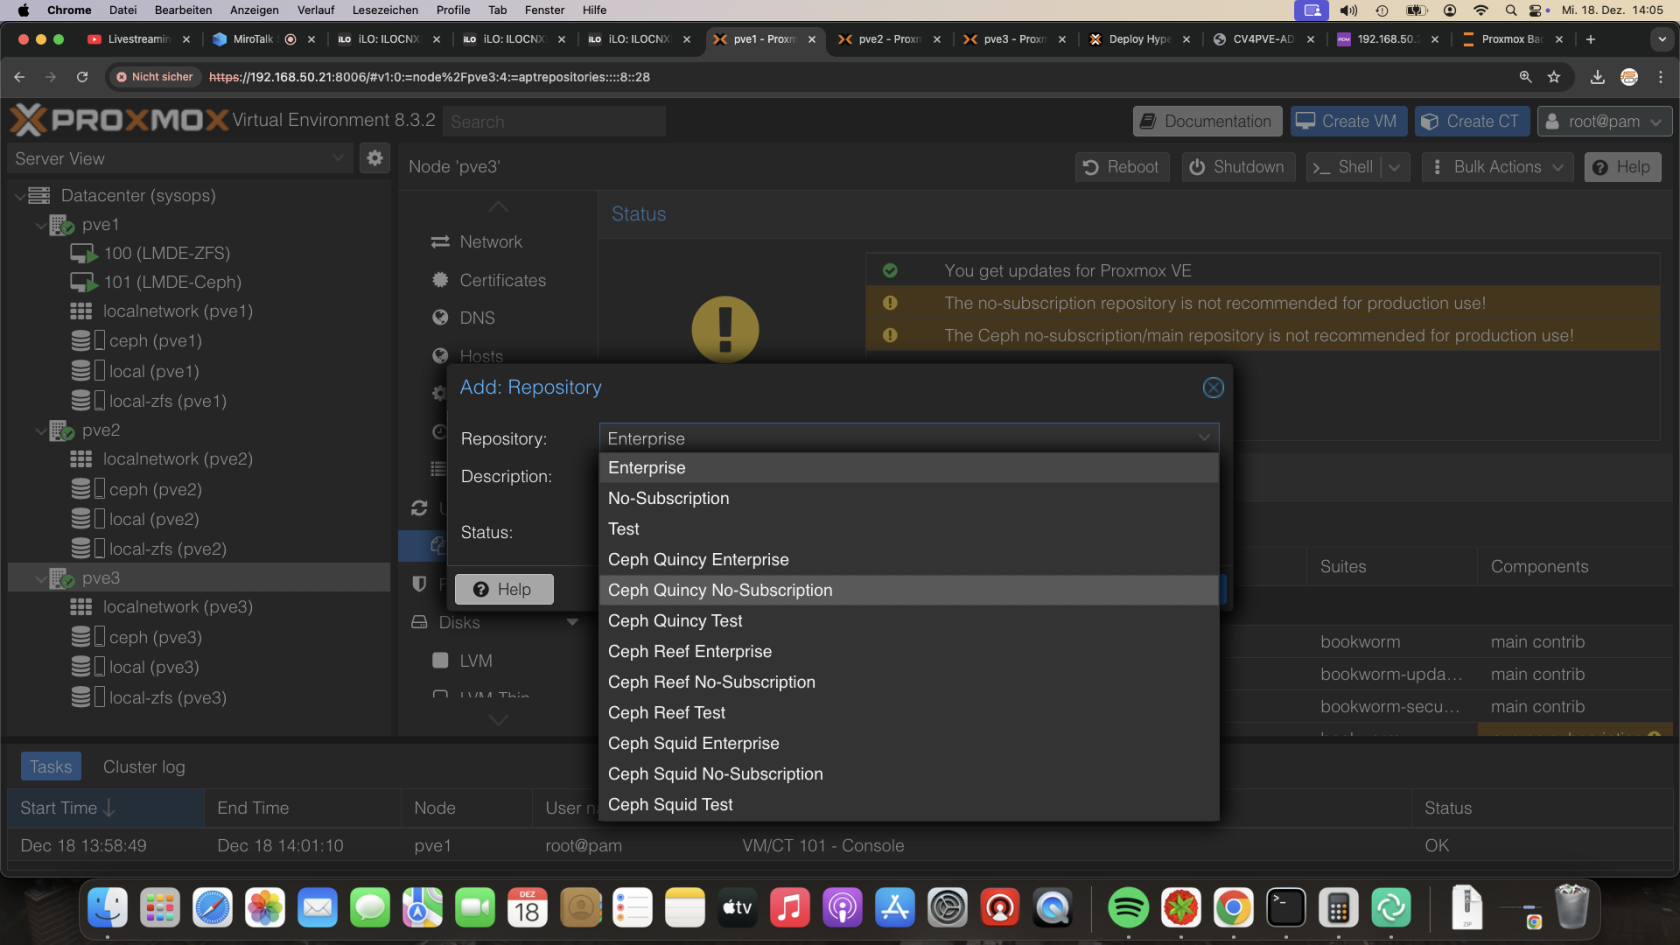The image size is (1680, 945).
Task: Open Disks node menu item
Action: click(x=459, y=622)
